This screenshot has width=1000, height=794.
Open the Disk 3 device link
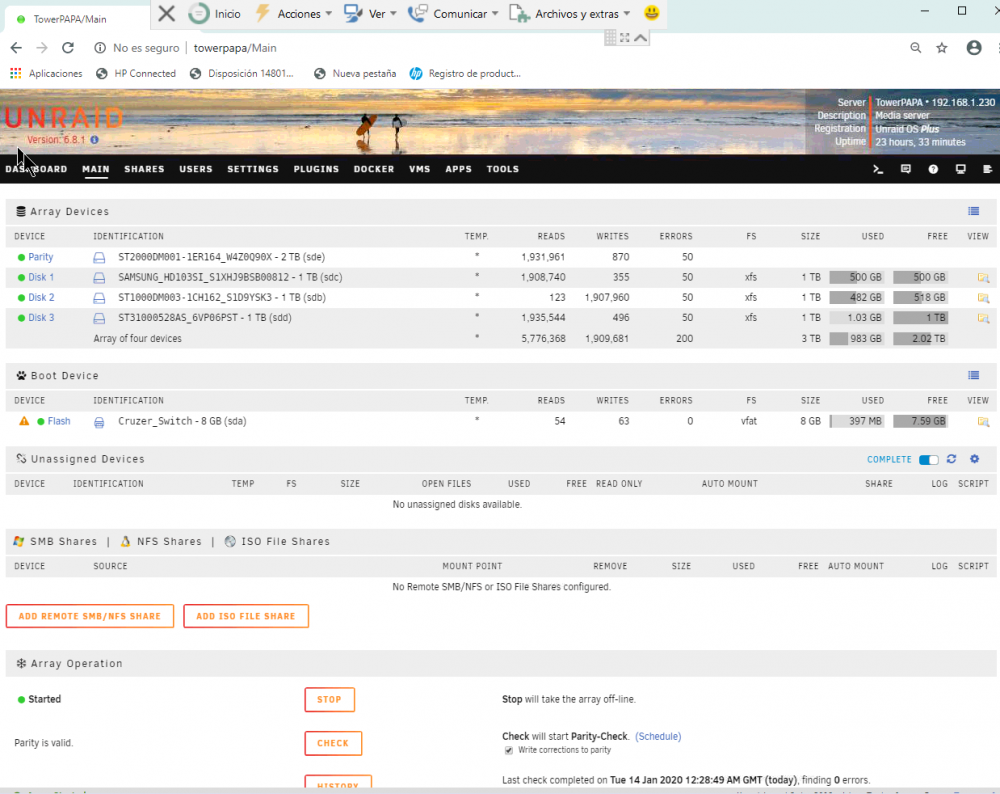(41, 318)
